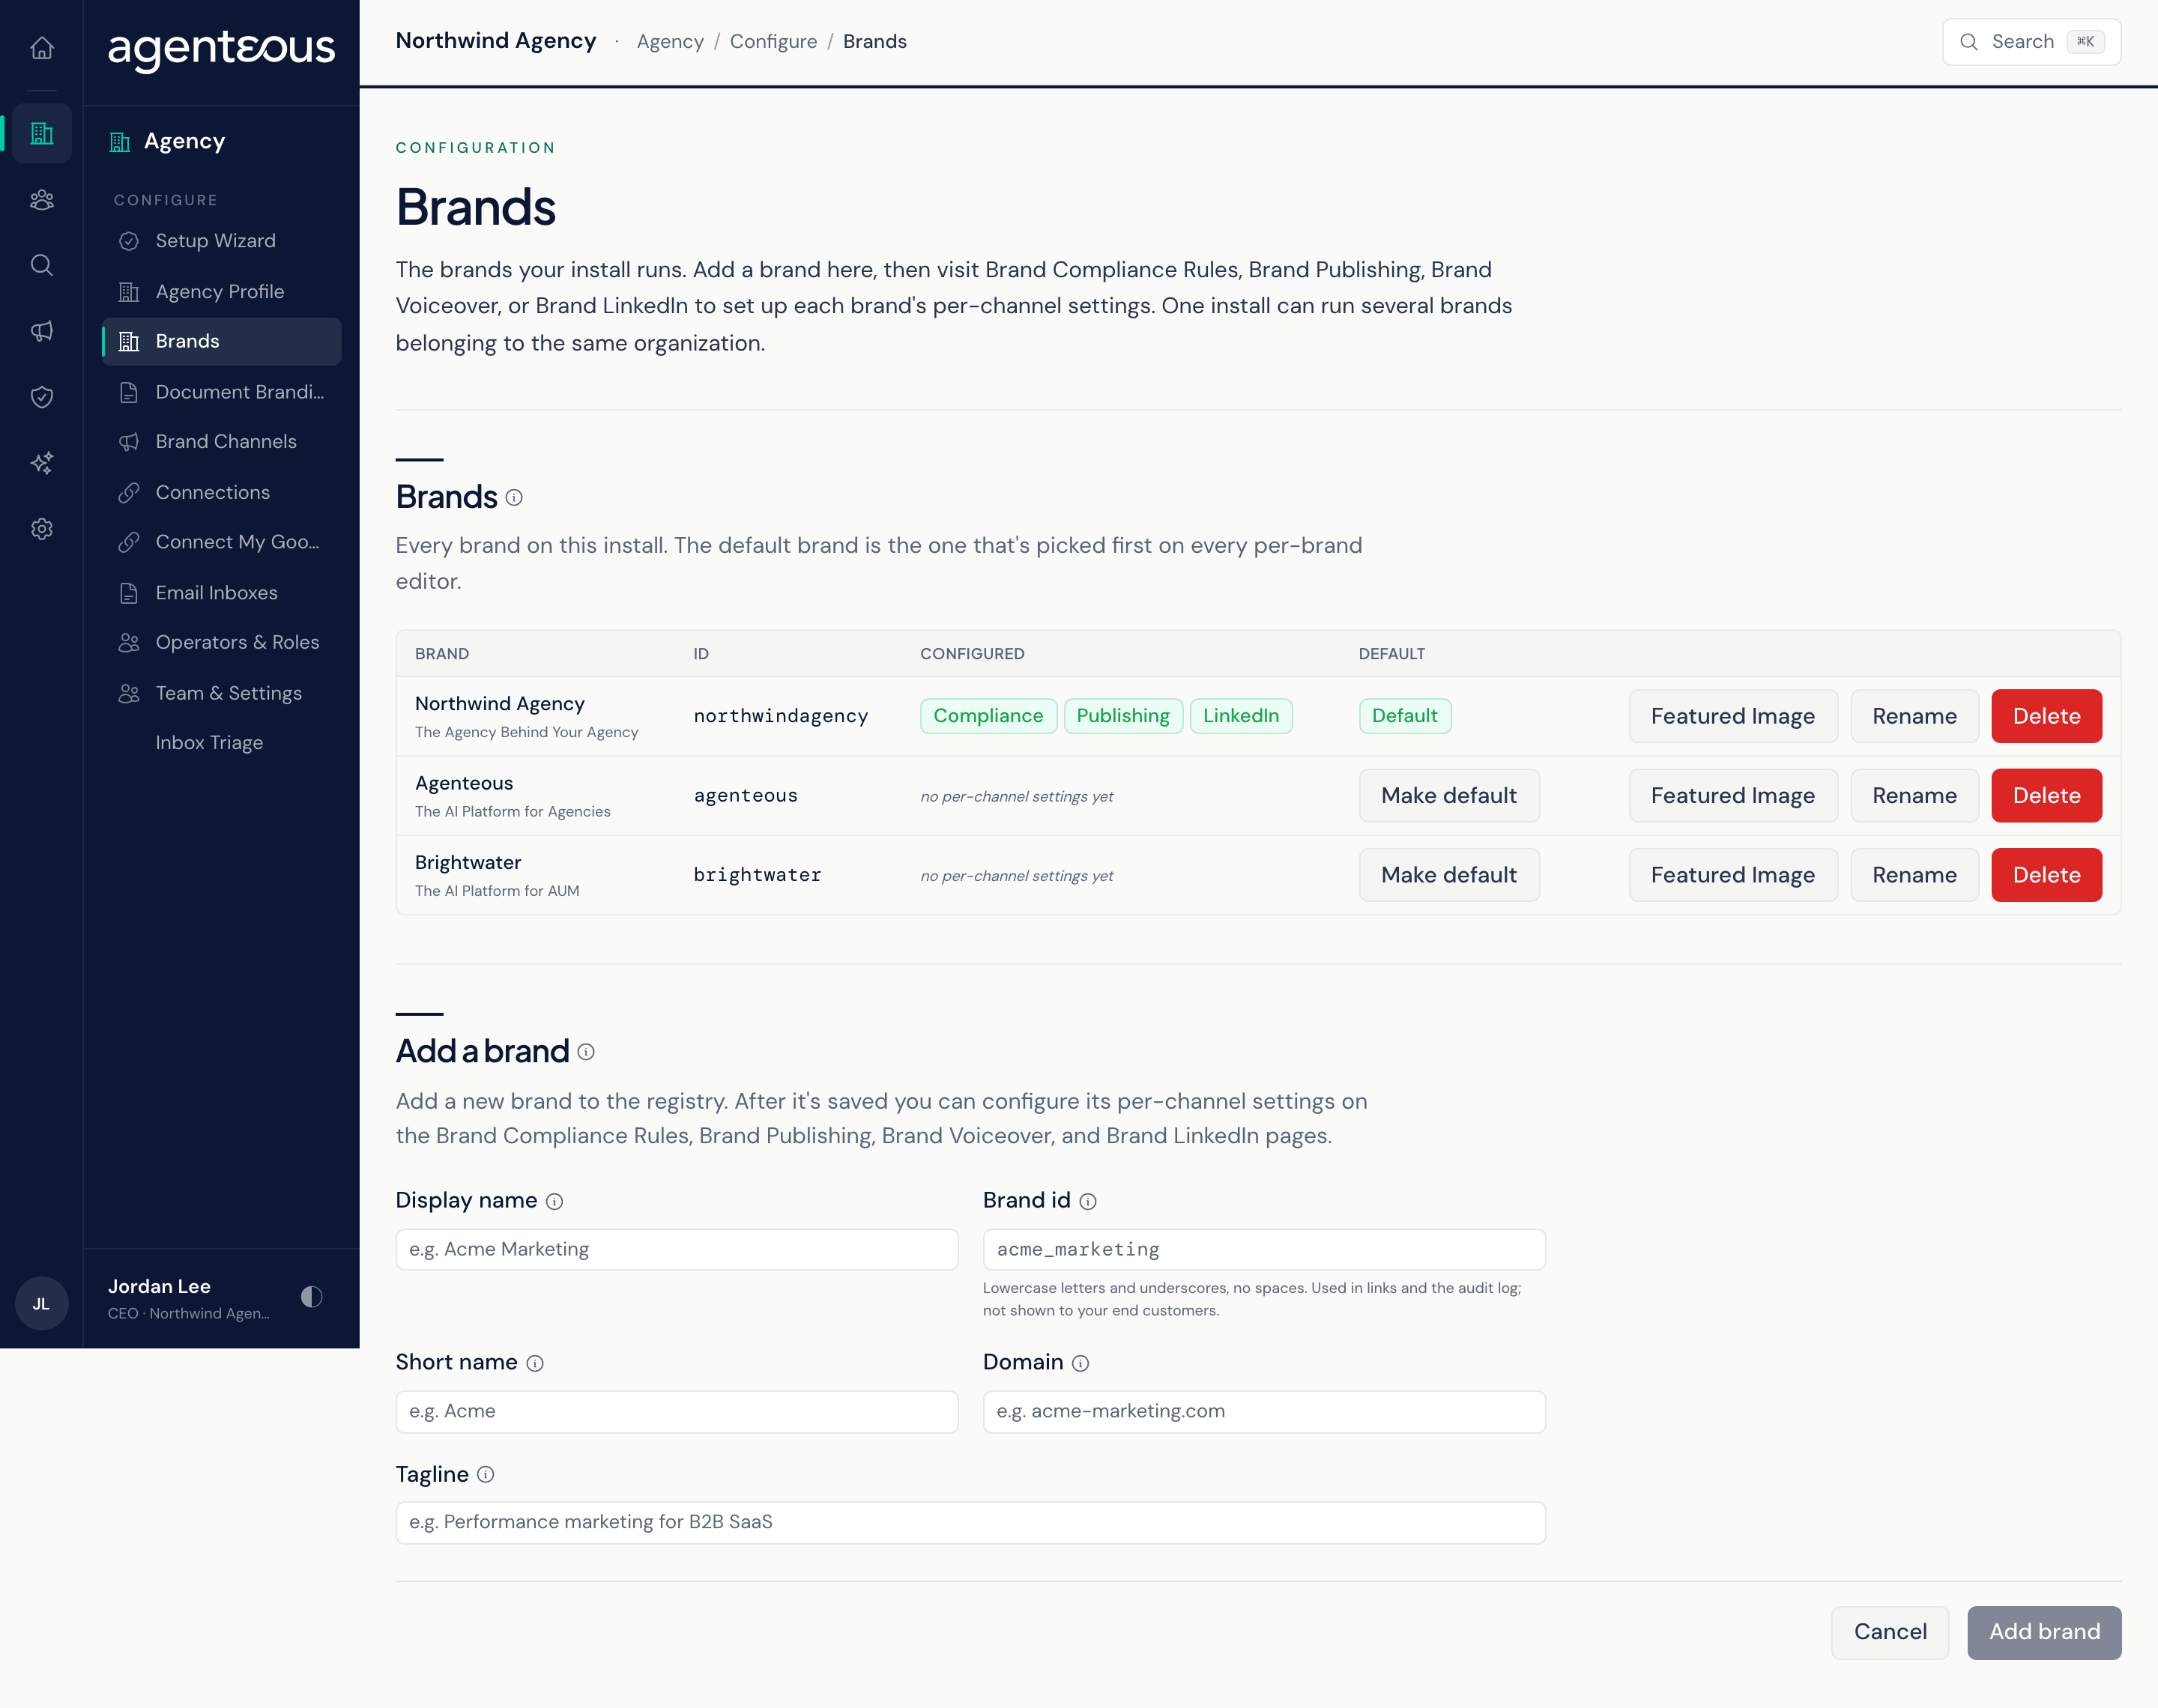Open the Search box in the top bar
The width and height of the screenshot is (2158, 1708).
tap(2031, 41)
